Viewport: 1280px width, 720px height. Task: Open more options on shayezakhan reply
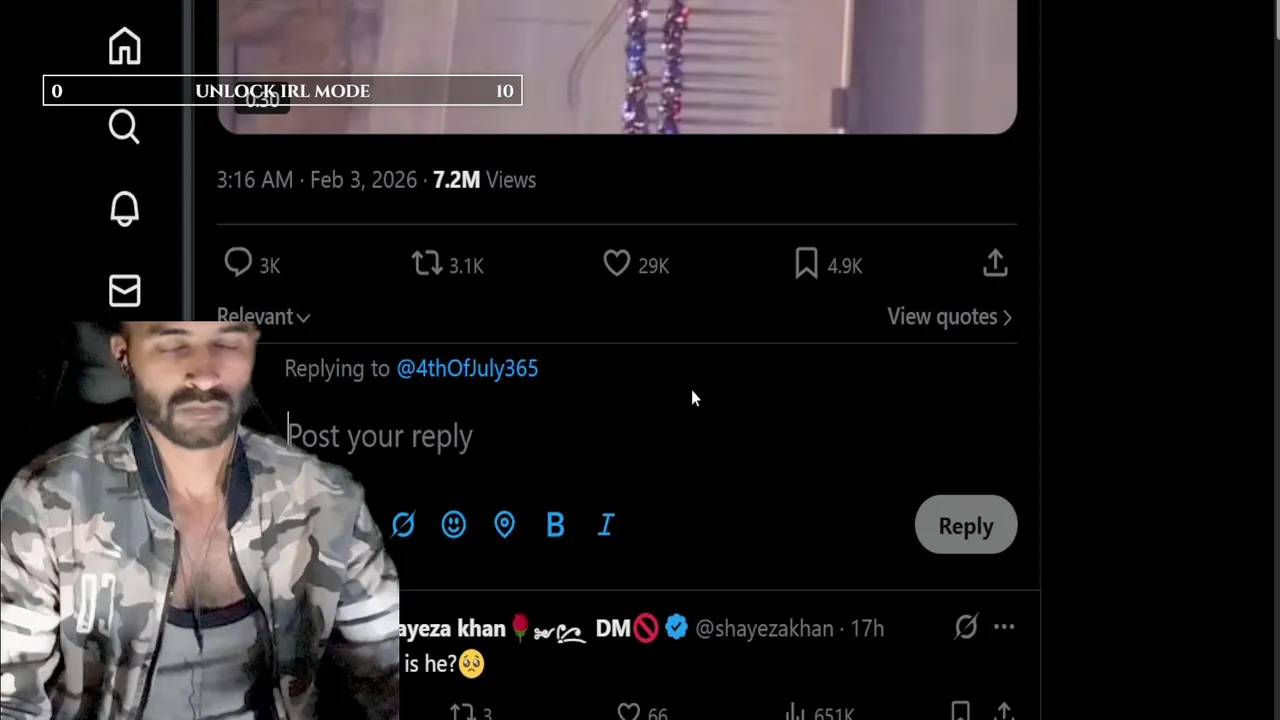(1004, 627)
